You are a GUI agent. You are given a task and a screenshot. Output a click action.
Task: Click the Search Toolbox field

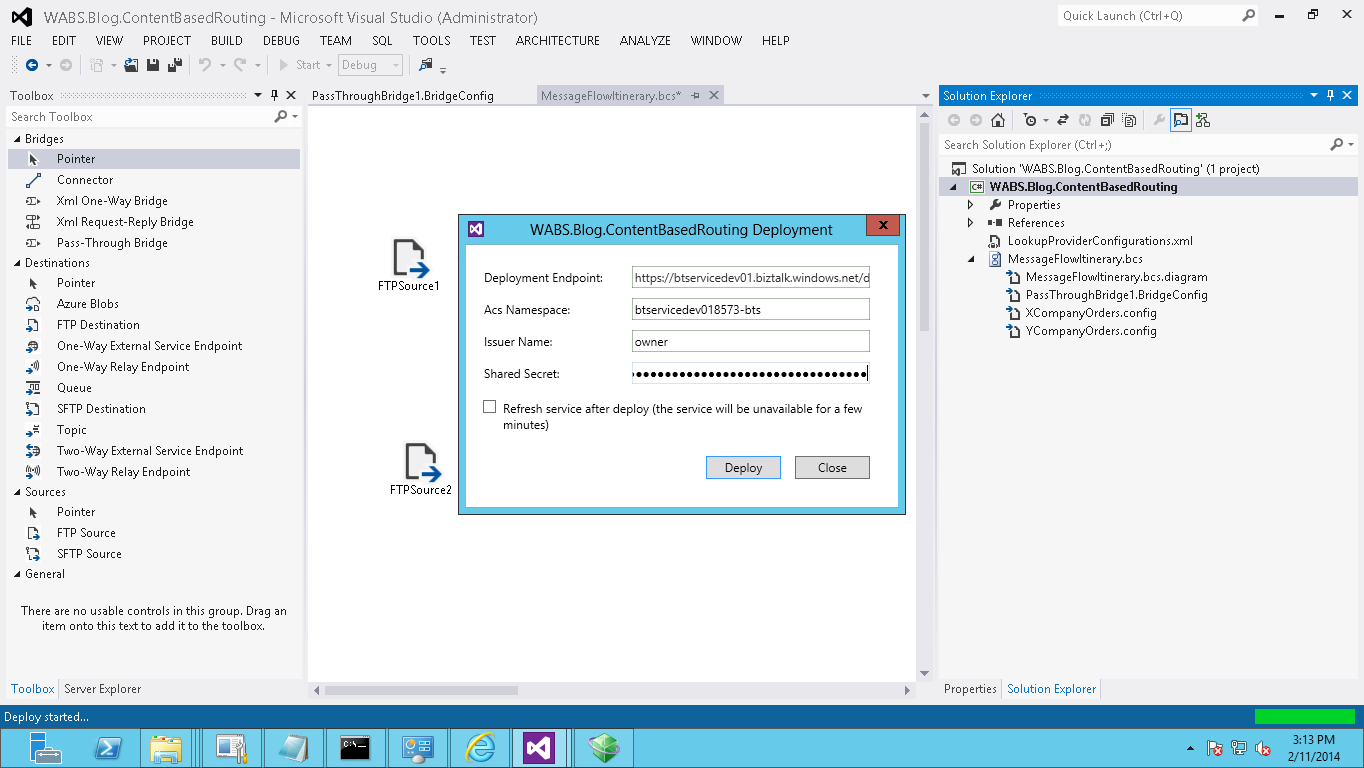tap(140, 117)
